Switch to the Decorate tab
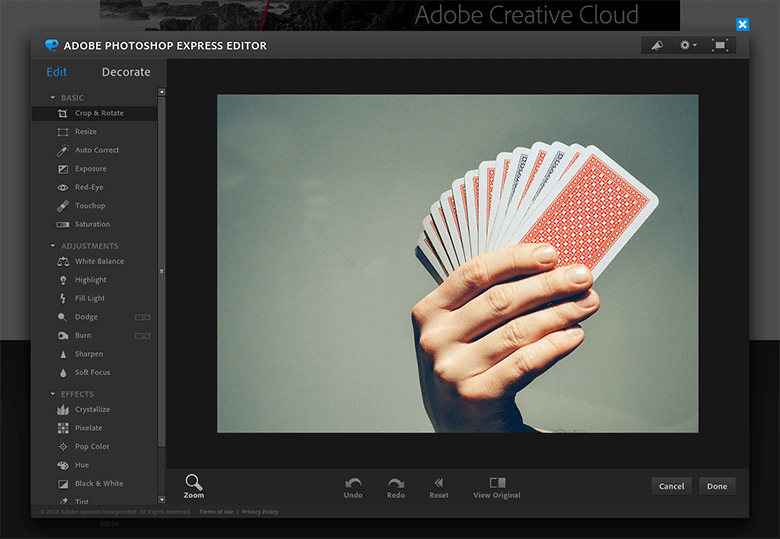780x539 pixels. 126,72
